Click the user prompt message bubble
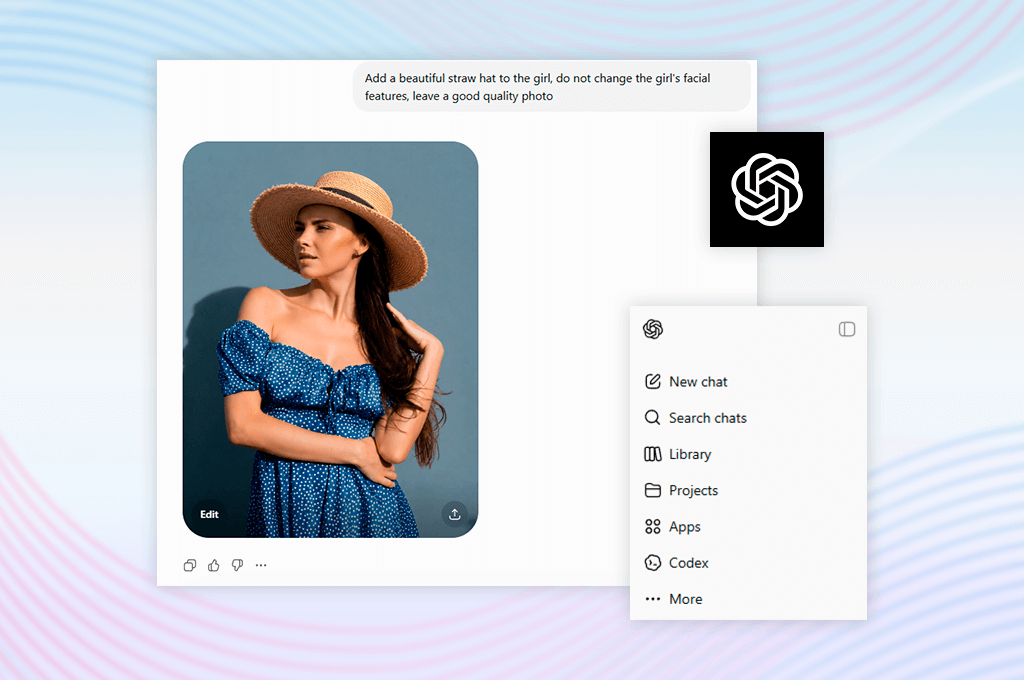 [552, 87]
